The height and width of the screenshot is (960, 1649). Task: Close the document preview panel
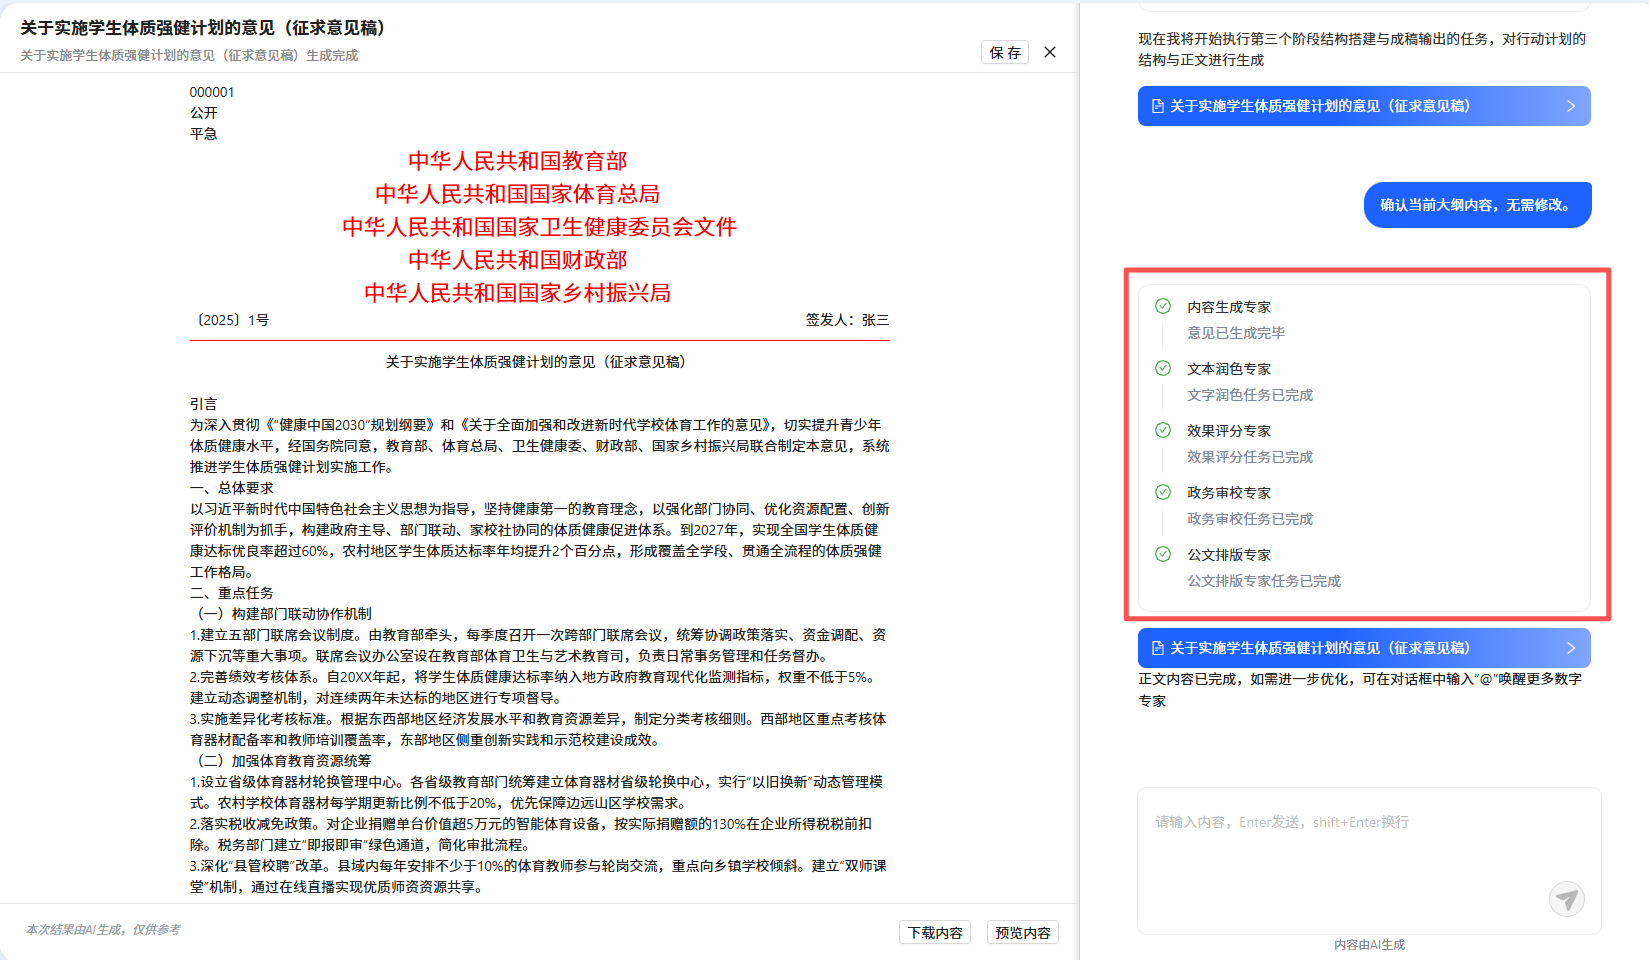pos(1050,52)
